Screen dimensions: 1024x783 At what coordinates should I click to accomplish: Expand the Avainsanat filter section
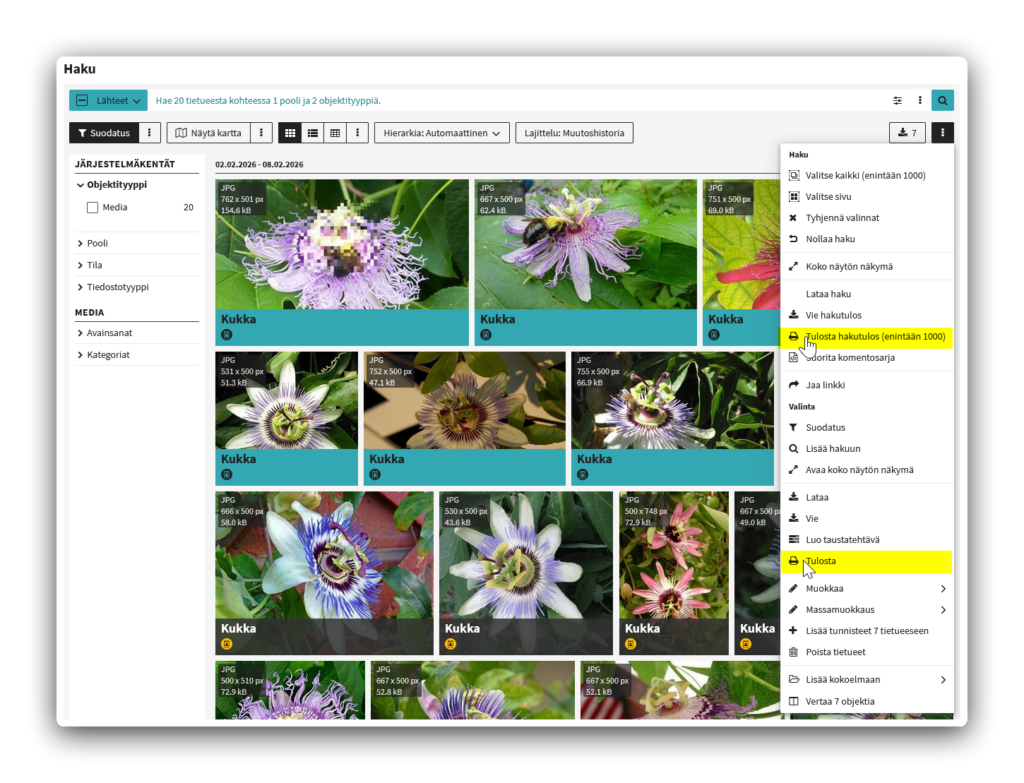[x=108, y=333]
